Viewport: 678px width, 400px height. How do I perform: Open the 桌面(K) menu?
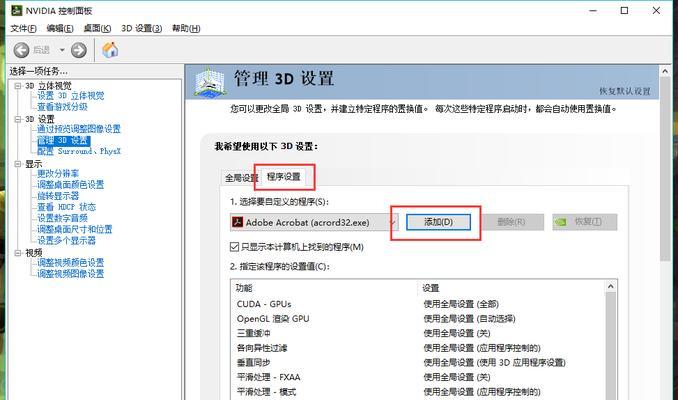(x=97, y=29)
